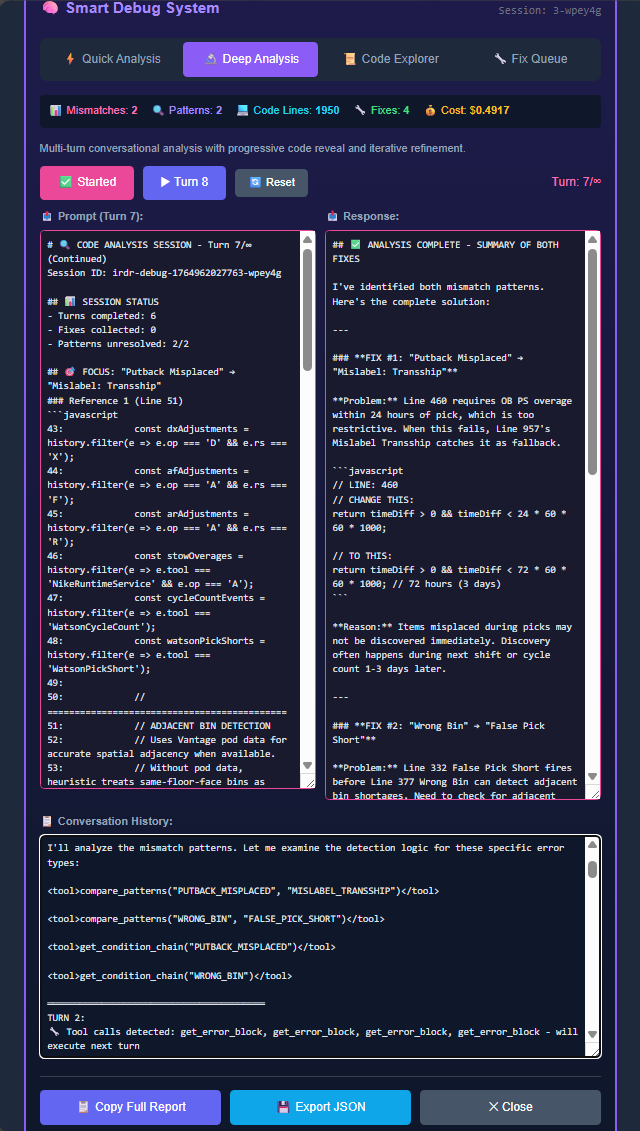
Task: Click the Turn: 7/∞ counter
Action: click(576, 182)
